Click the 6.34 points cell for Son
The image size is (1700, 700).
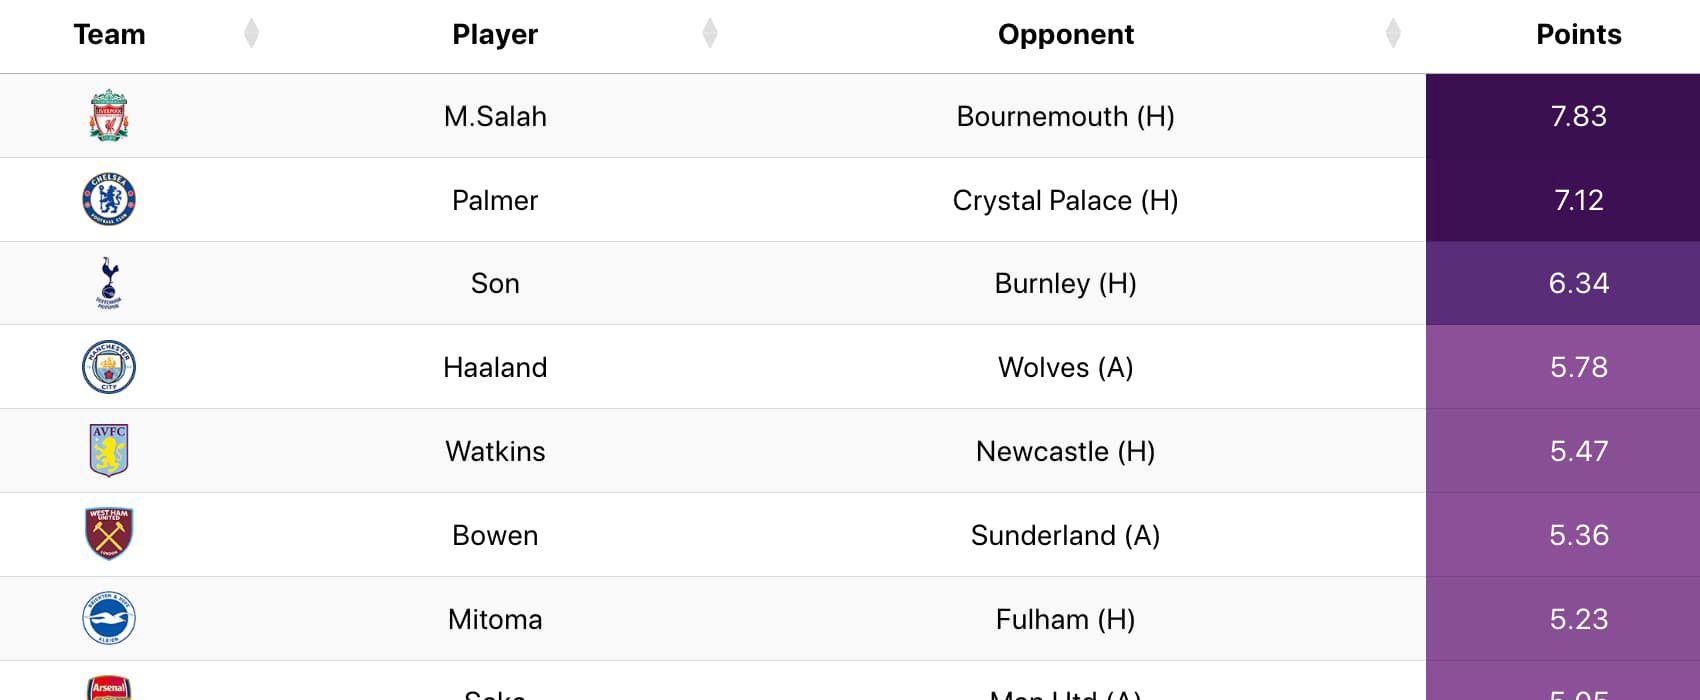pyautogui.click(x=1563, y=283)
